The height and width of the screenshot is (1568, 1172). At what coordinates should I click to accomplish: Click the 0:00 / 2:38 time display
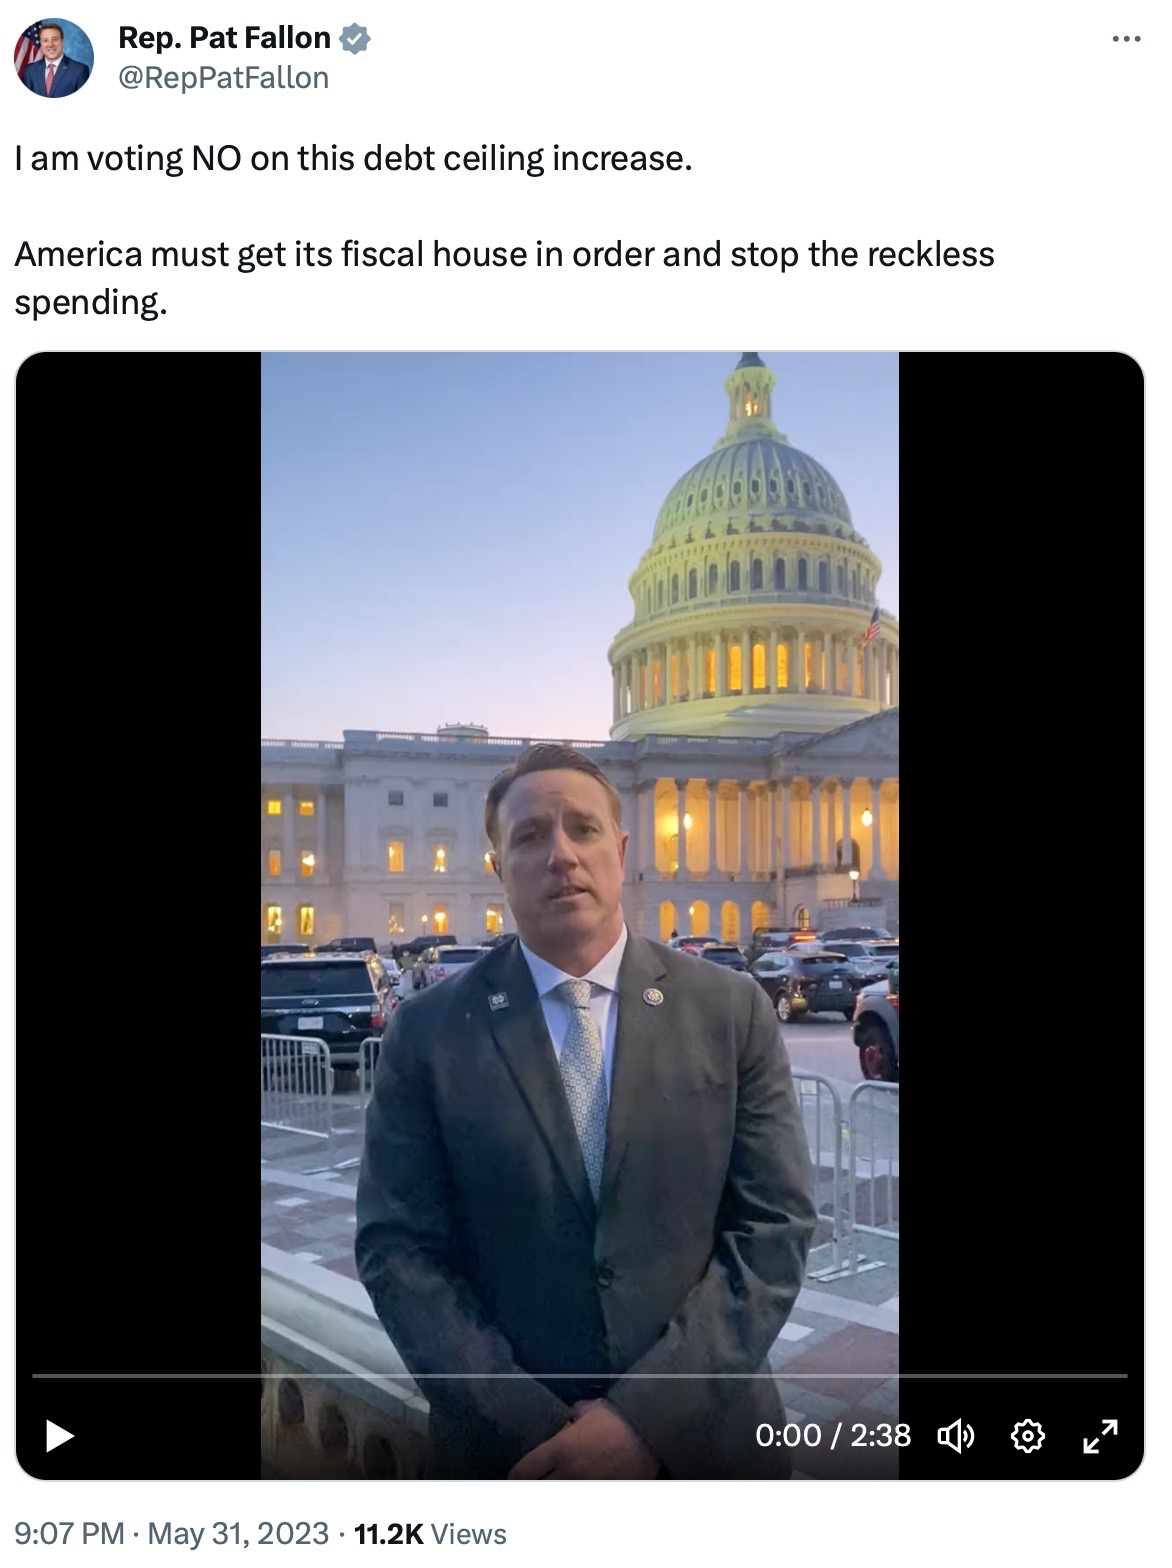coord(833,1436)
